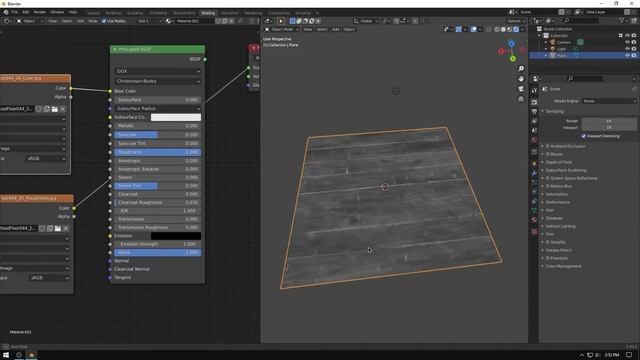The height and width of the screenshot is (360, 640).
Task: Open the outliner filter funnel icon
Action: click(622, 20)
